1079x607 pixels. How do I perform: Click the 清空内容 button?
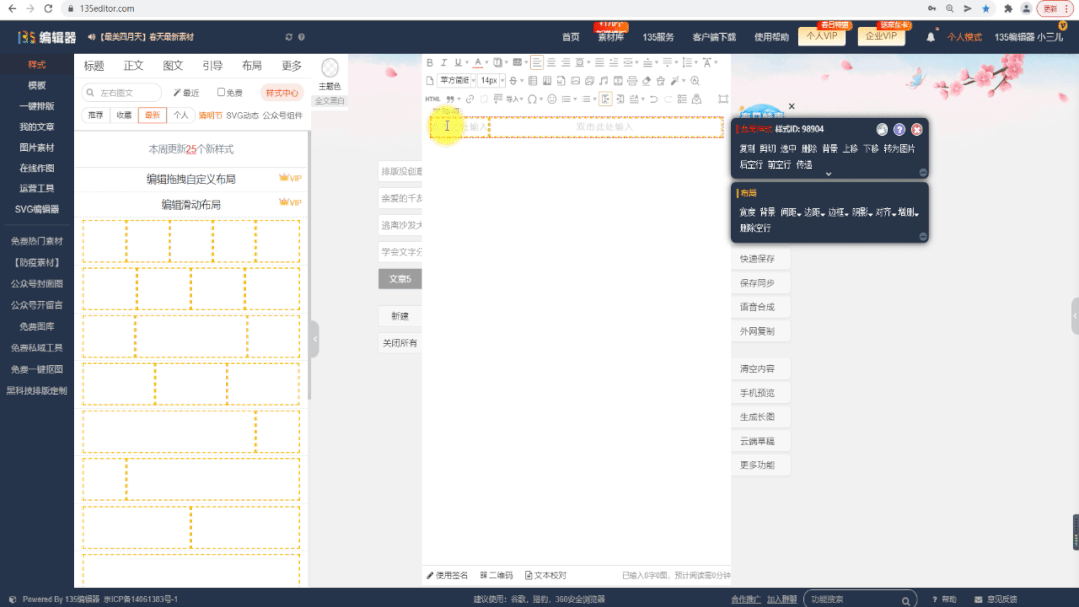point(757,369)
